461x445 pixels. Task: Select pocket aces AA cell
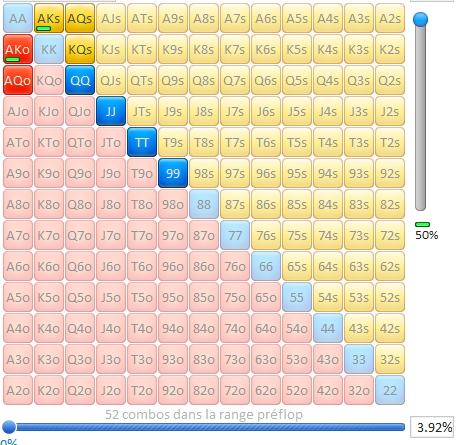point(18,18)
